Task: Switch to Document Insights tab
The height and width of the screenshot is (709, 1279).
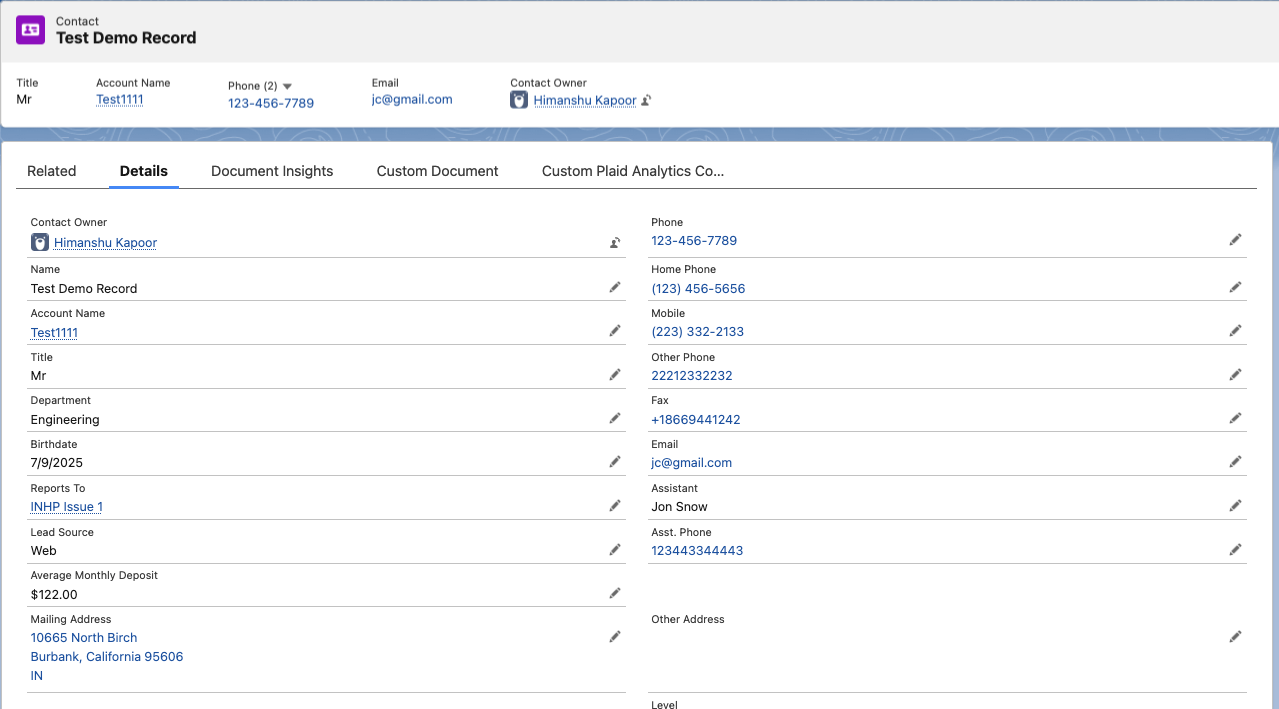Action: 272,171
